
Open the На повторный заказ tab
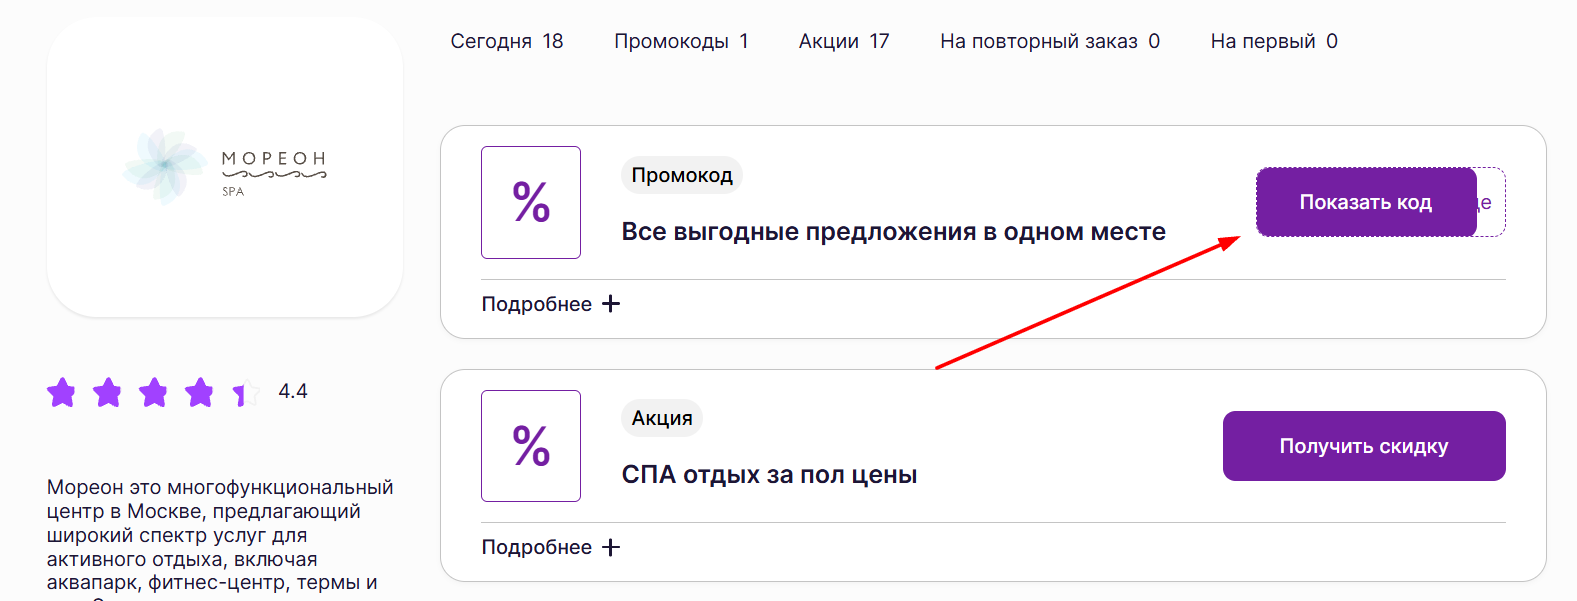click(x=1048, y=41)
